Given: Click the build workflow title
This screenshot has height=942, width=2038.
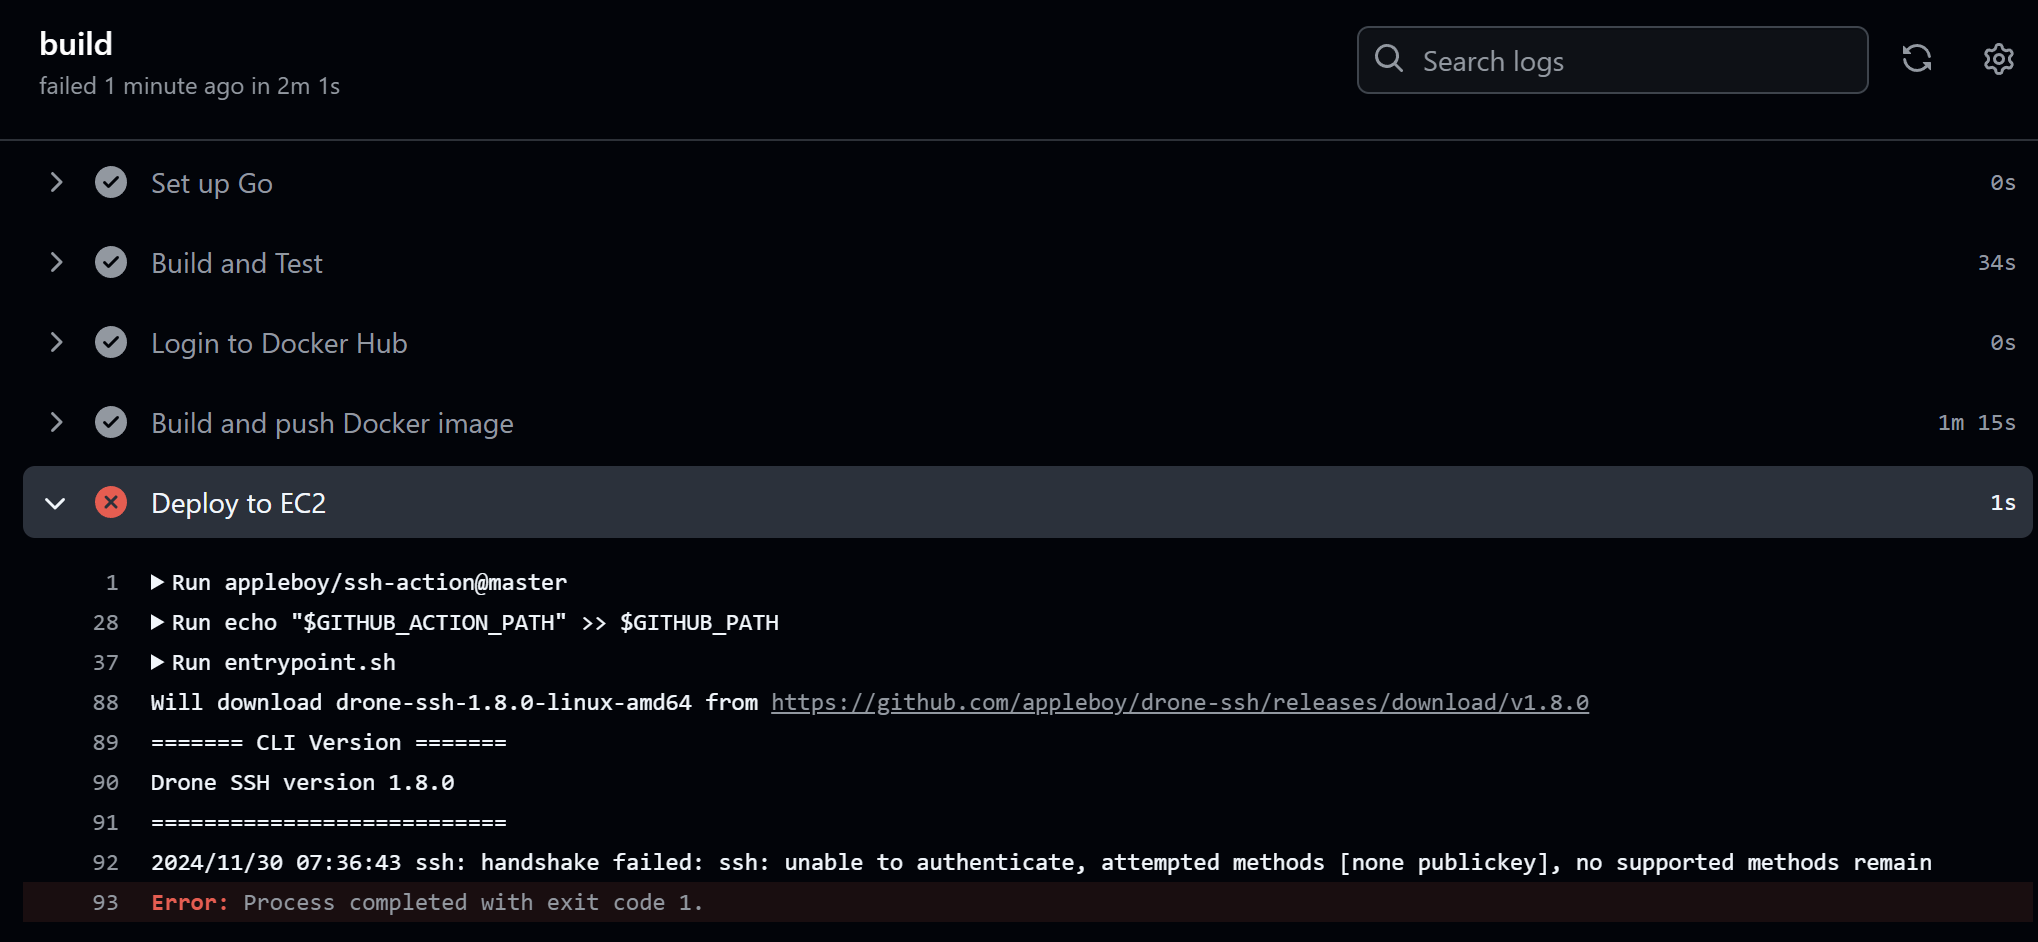Looking at the screenshot, I should (x=75, y=43).
